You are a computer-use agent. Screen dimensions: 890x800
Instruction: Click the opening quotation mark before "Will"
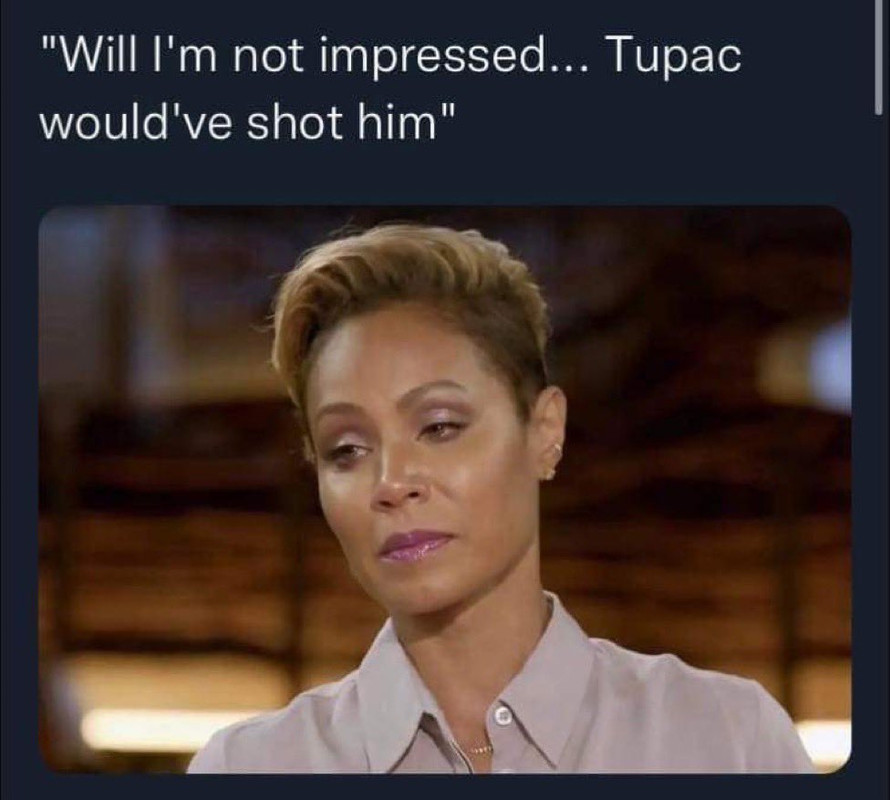pos(49,48)
